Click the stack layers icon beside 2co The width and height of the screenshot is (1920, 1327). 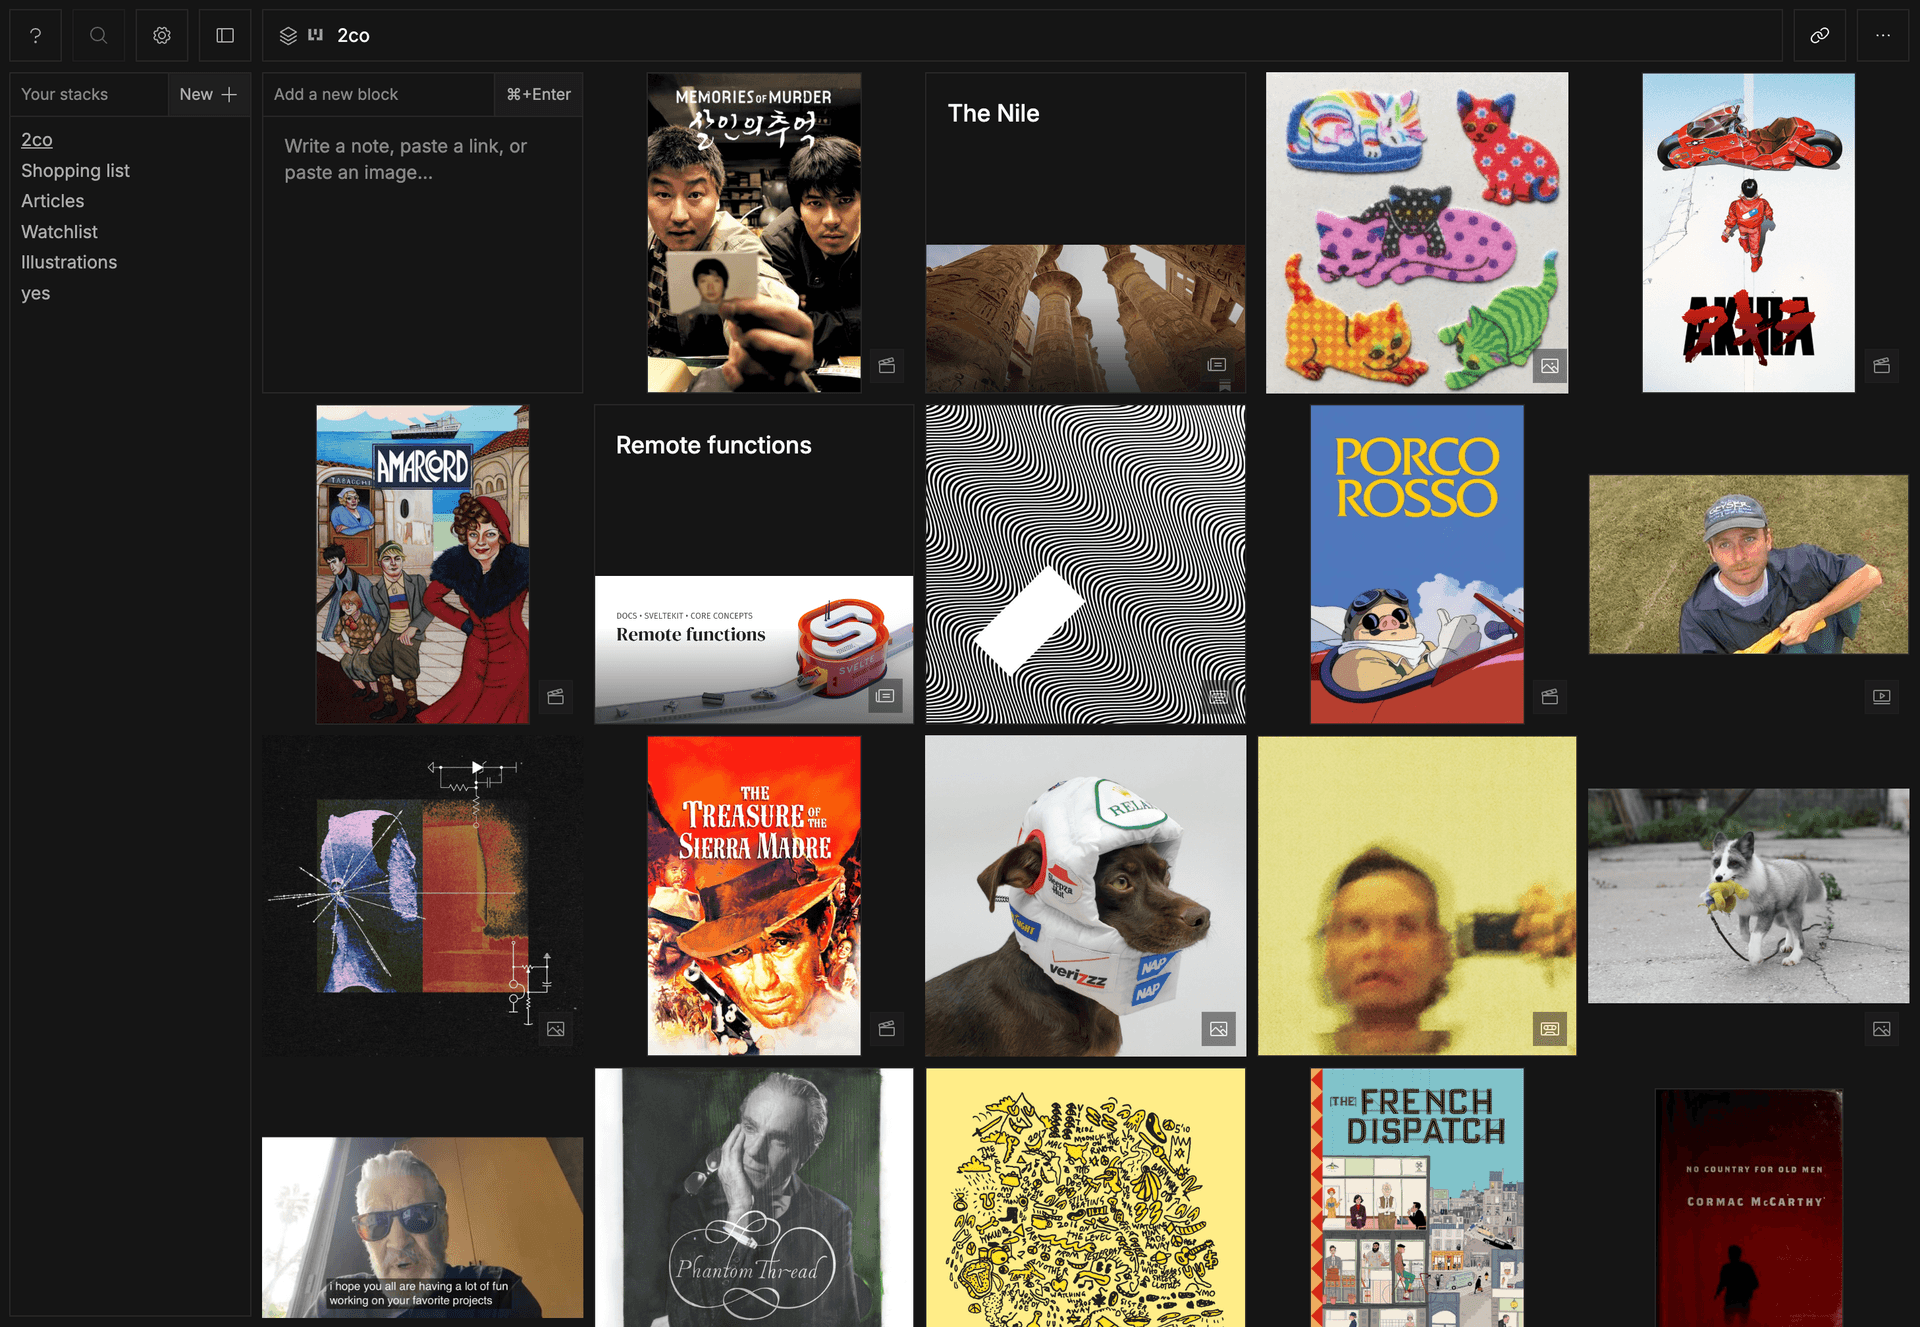pos(288,36)
